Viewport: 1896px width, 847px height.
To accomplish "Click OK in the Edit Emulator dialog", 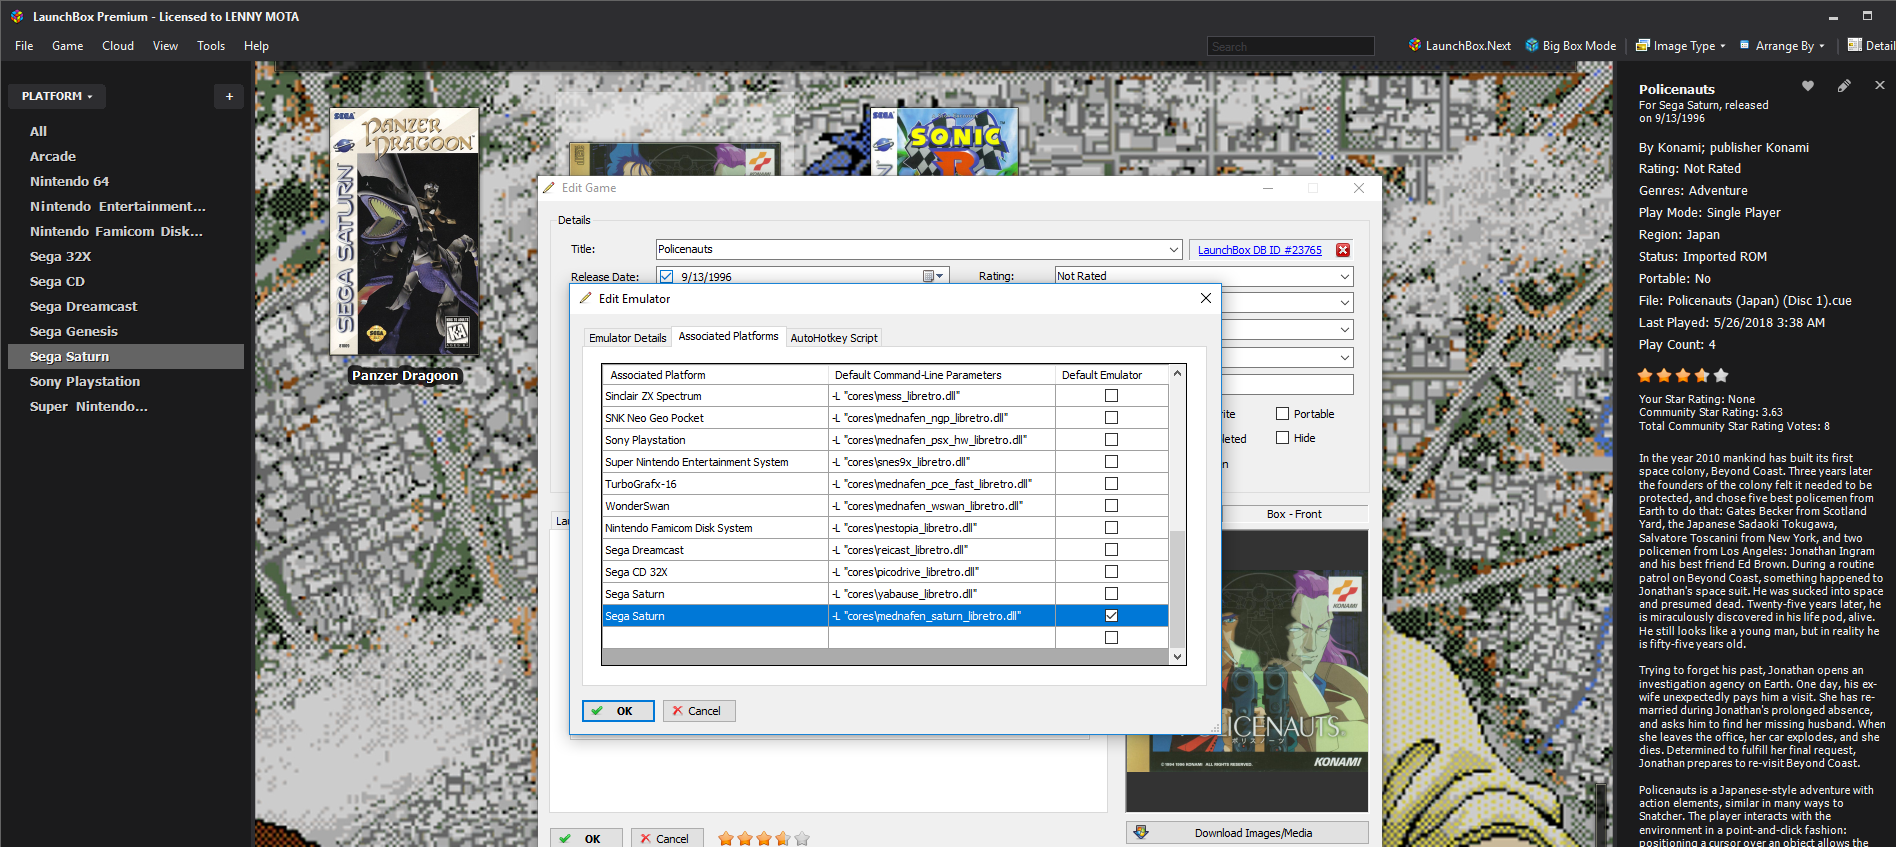I will pos(618,711).
